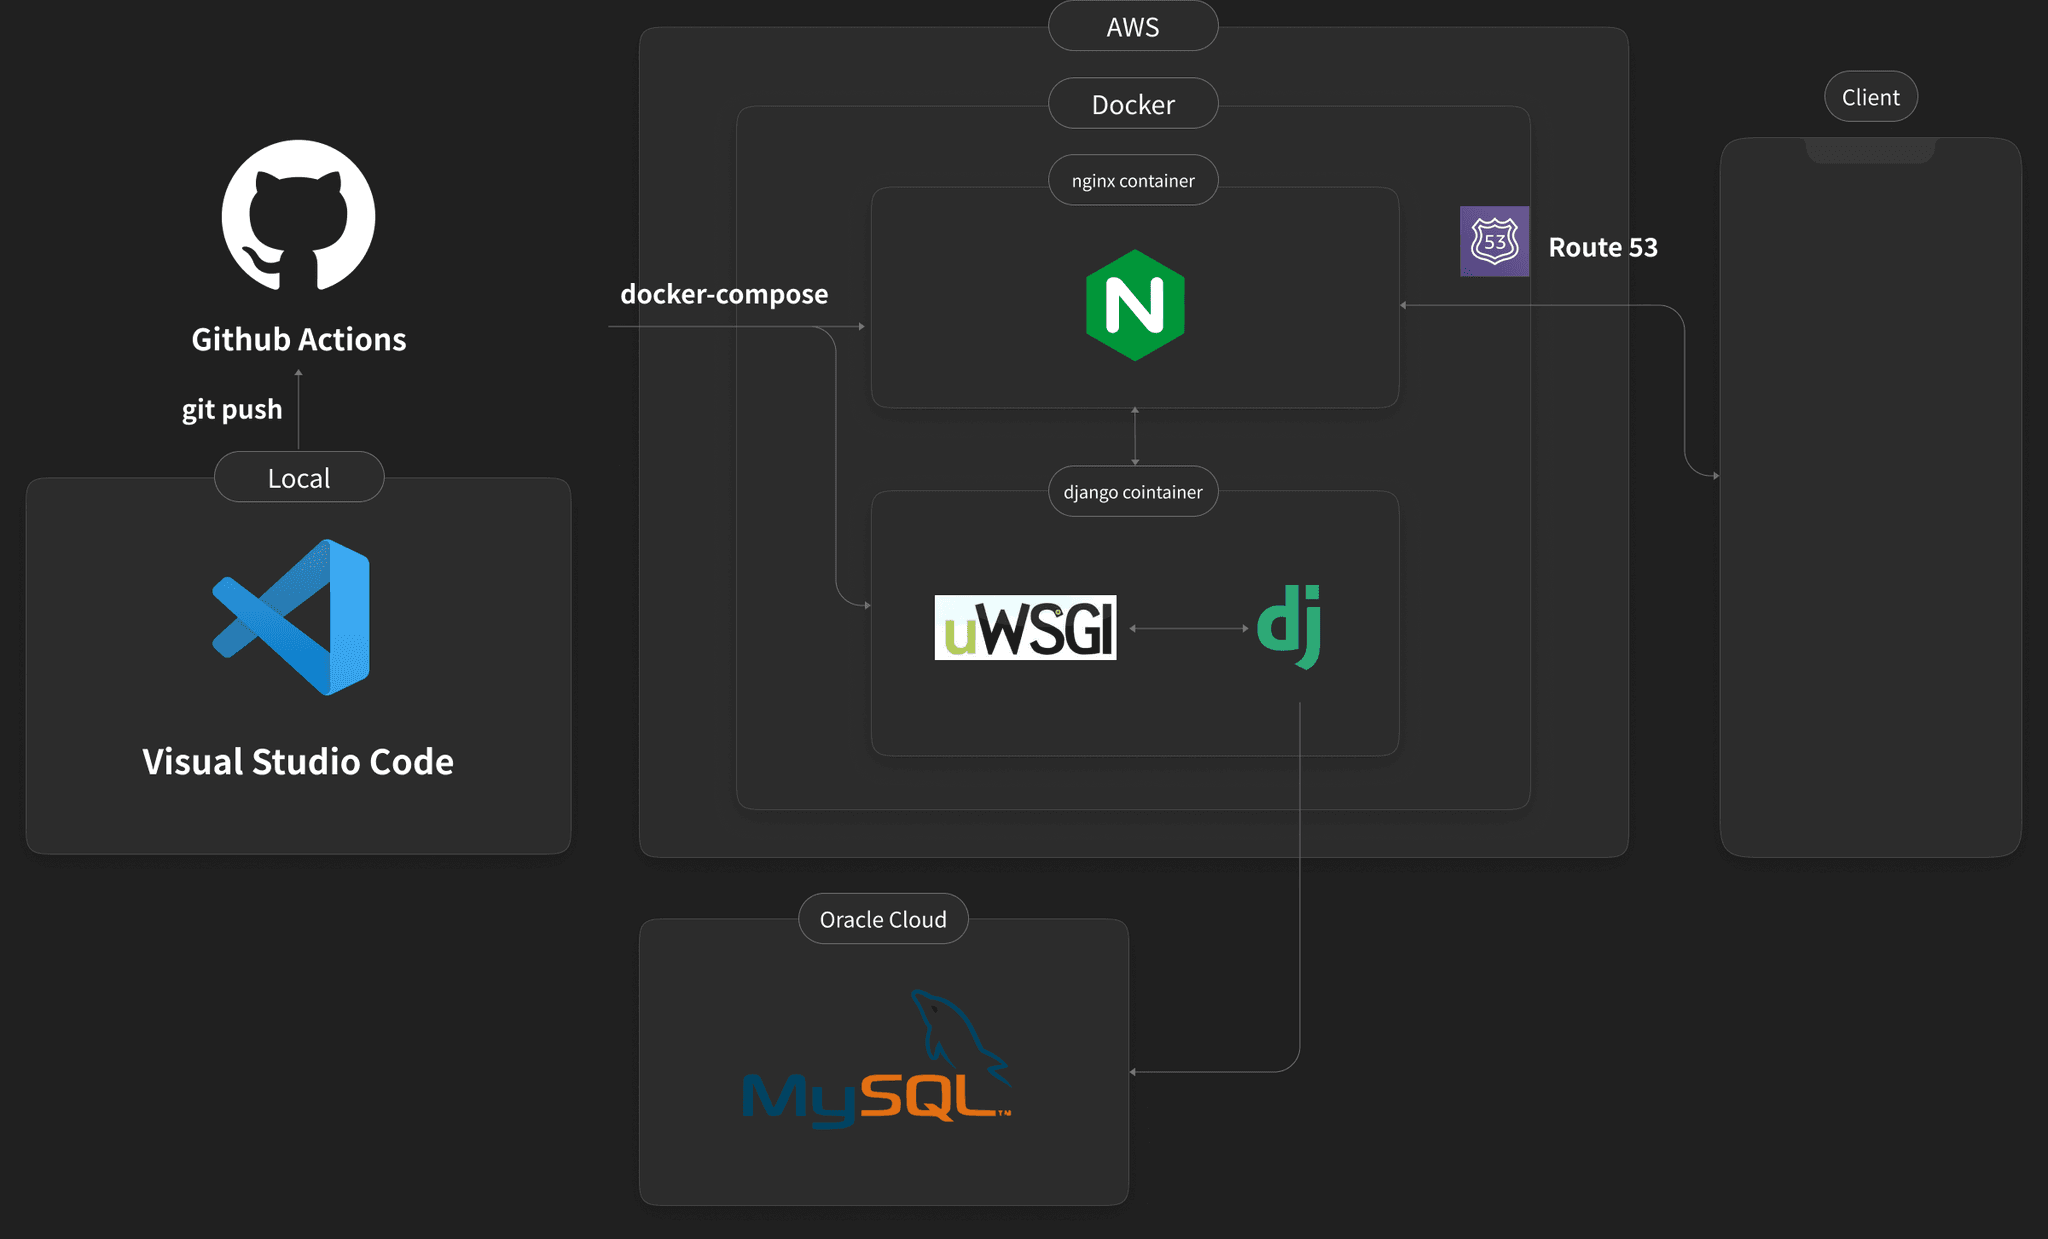
Task: Click the purple Route 53 icon
Action: (x=1494, y=241)
